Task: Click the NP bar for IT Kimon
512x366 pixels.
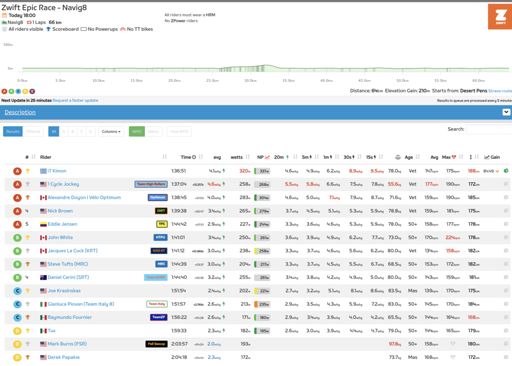Action: tap(262, 171)
